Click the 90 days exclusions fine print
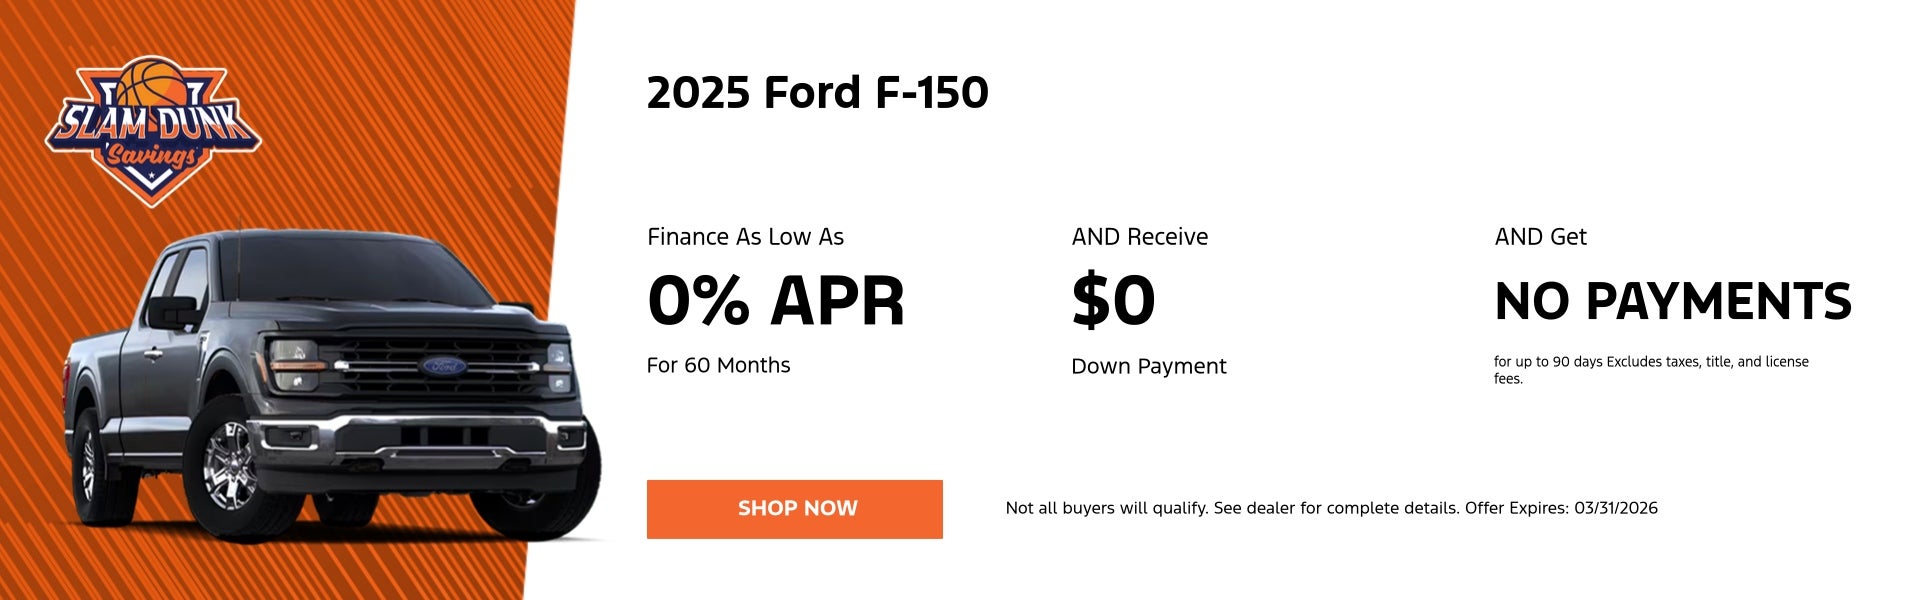 coord(1650,369)
